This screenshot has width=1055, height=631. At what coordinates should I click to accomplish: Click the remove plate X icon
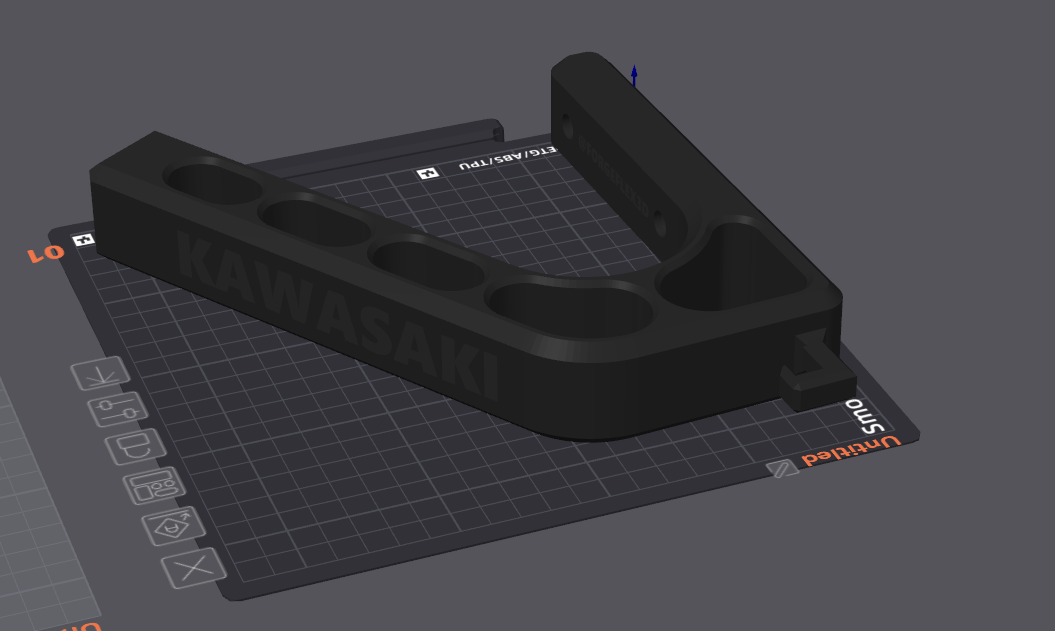click(x=193, y=568)
